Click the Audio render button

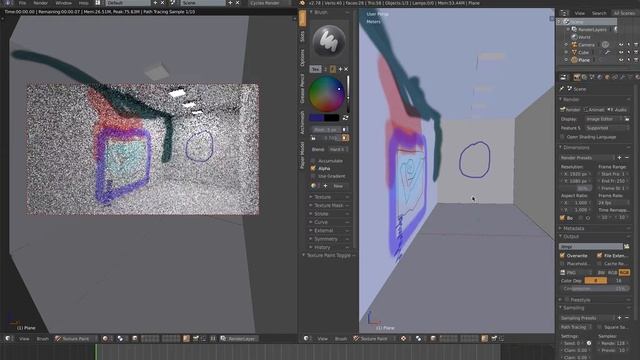(617, 109)
